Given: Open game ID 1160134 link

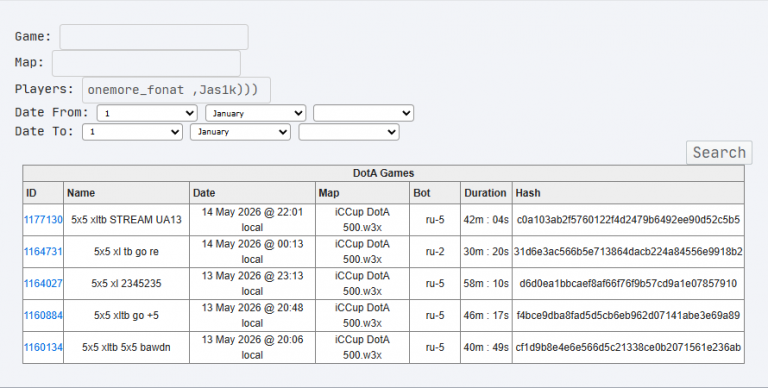Looking at the screenshot, I should (x=43, y=347).
